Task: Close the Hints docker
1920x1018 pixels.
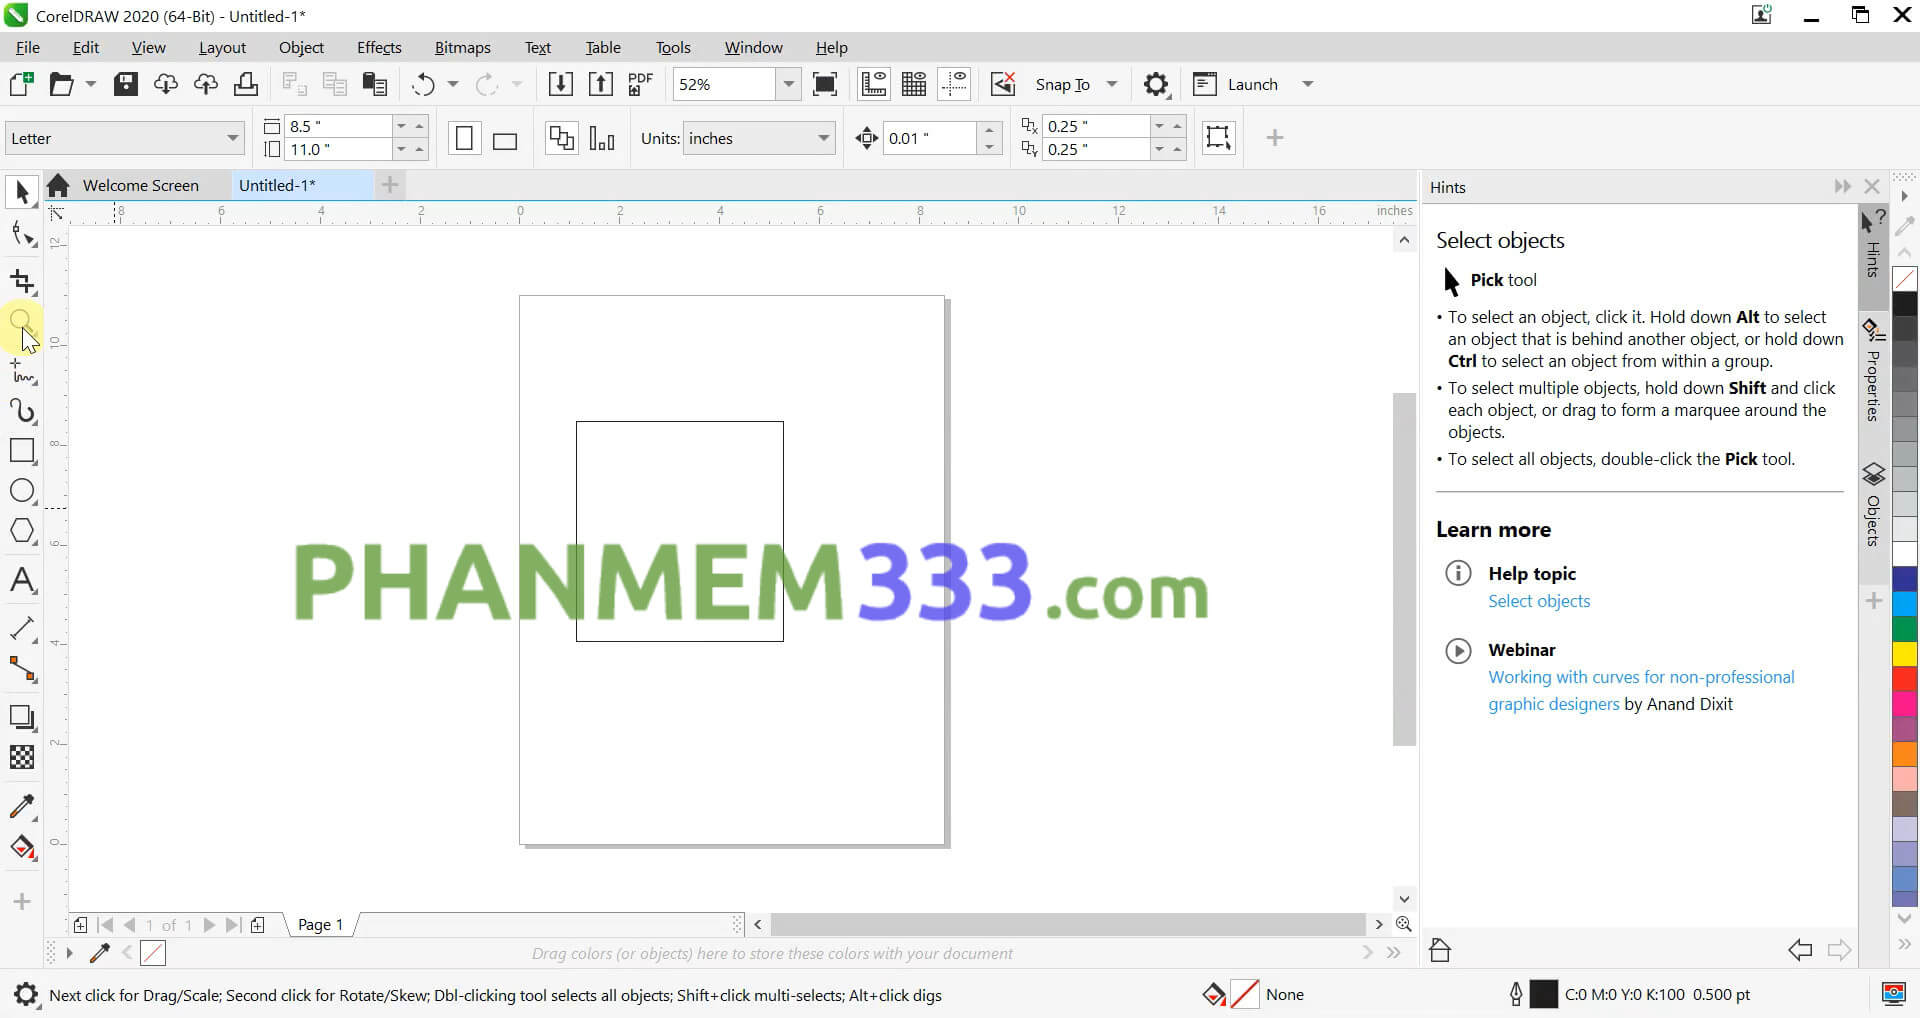Action: click(x=1872, y=187)
